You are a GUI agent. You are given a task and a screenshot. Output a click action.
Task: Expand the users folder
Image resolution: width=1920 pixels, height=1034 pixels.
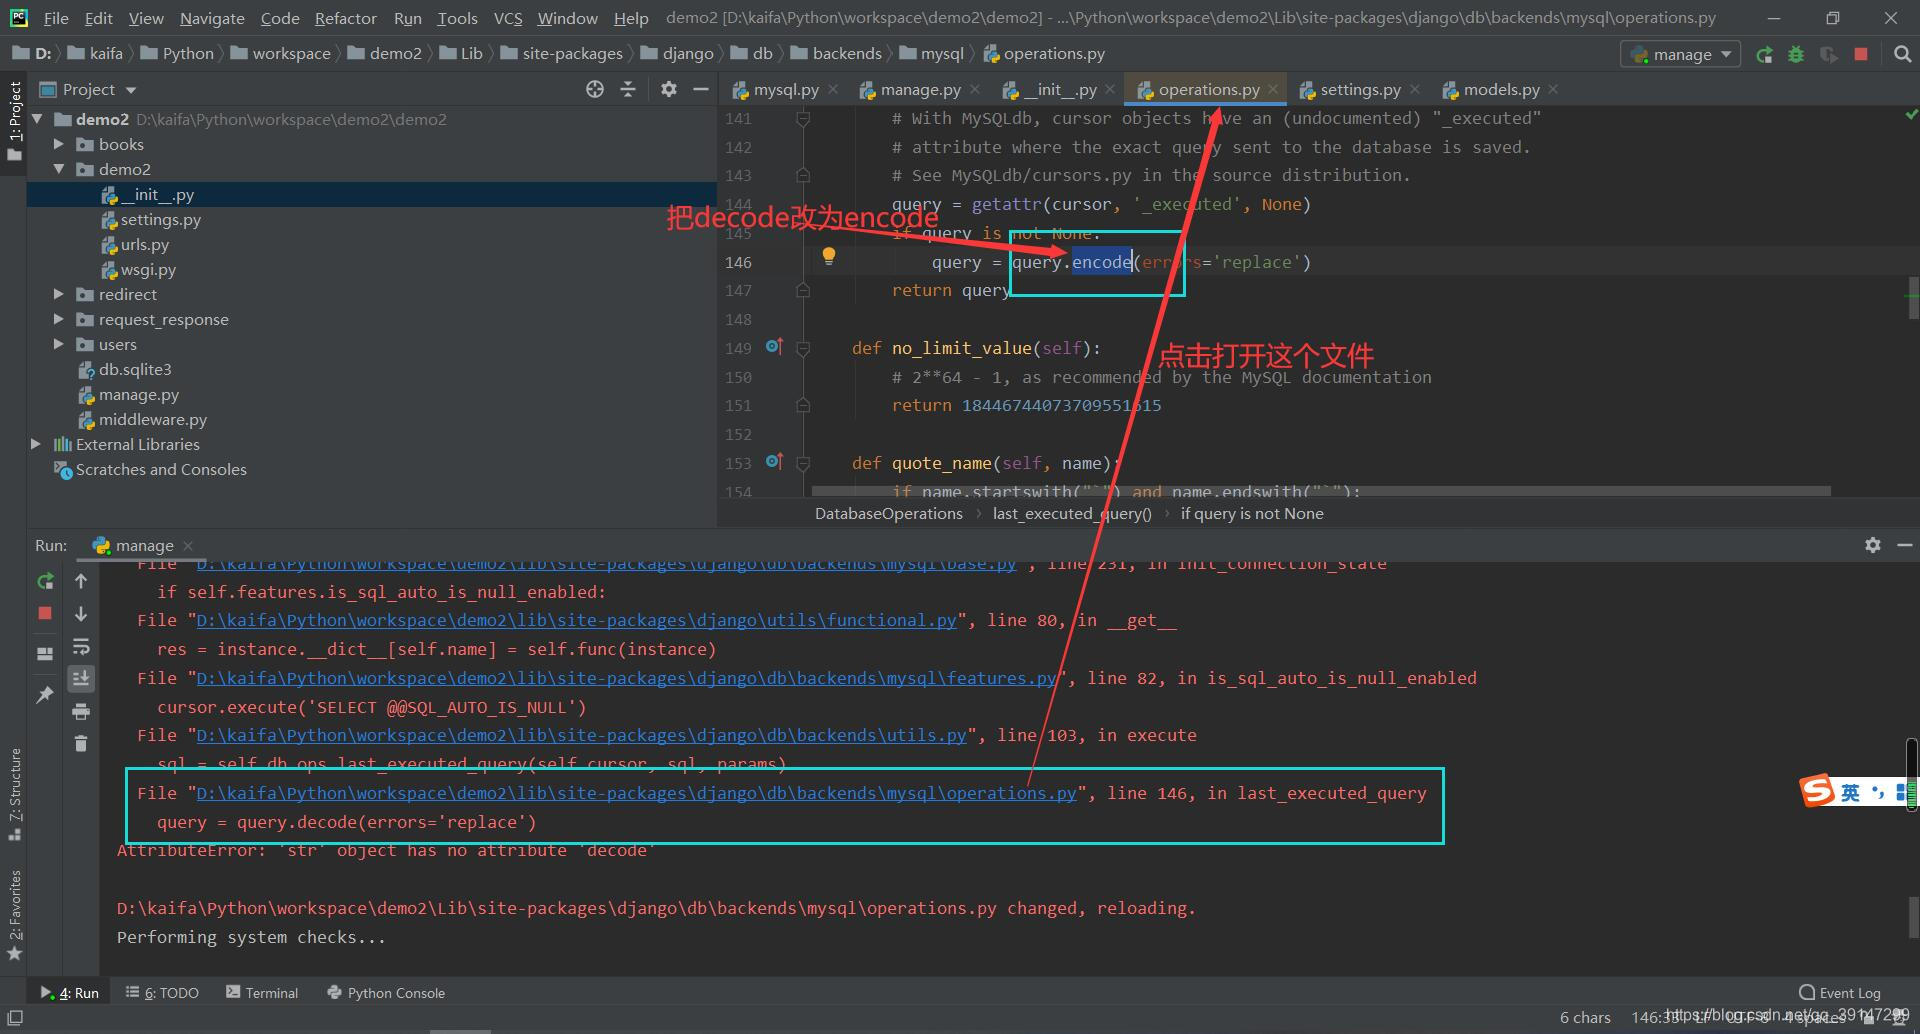pos(58,344)
